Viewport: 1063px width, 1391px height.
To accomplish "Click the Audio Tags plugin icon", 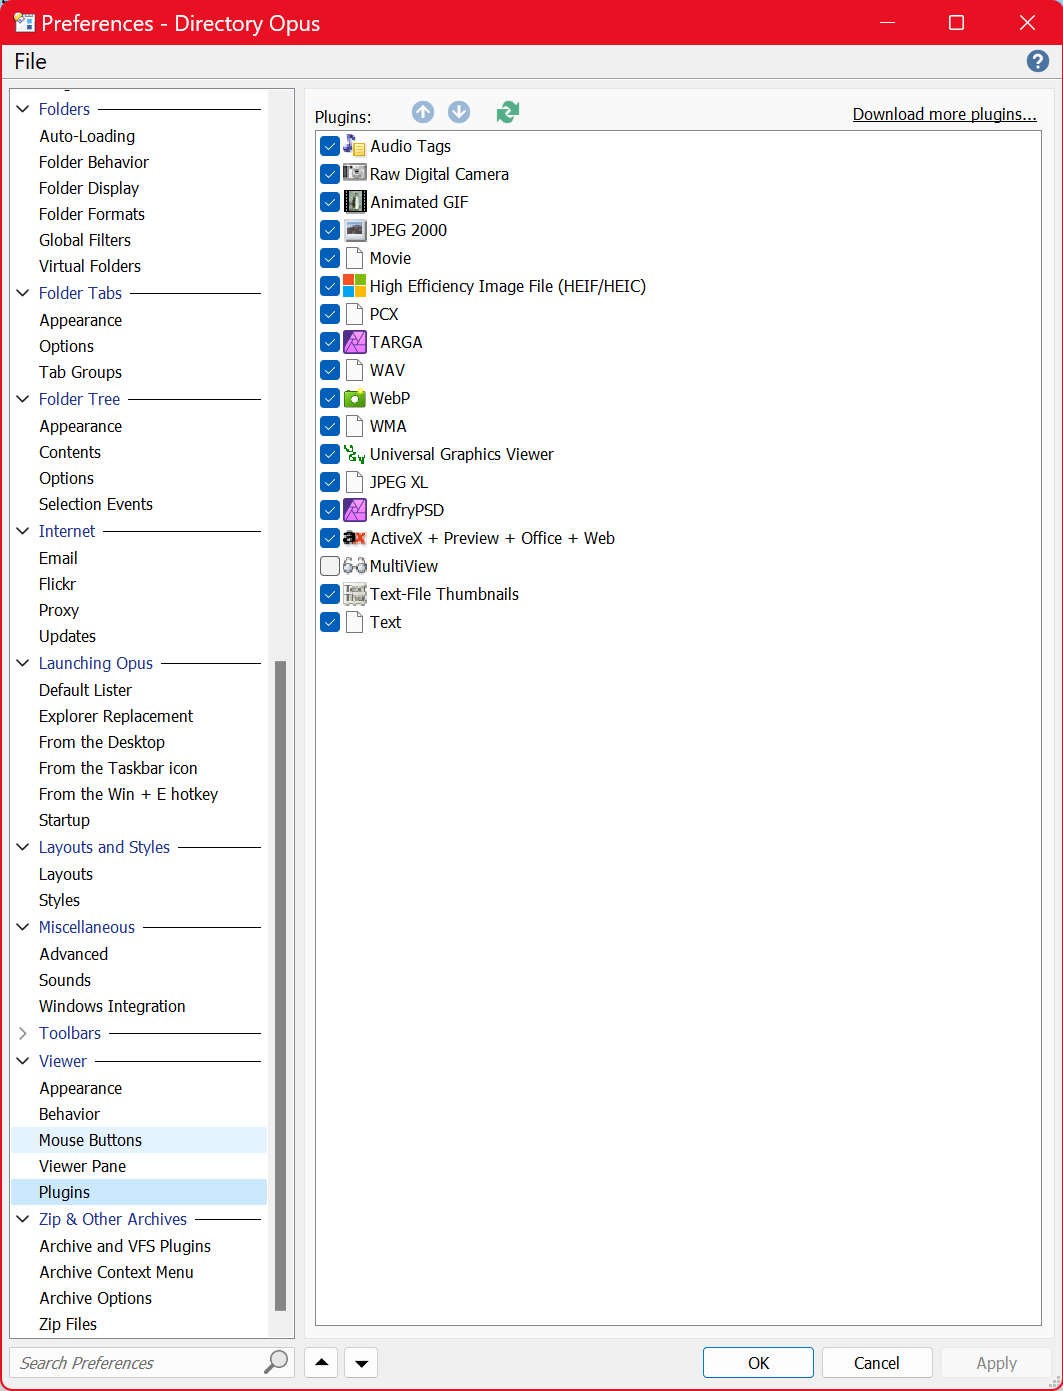I will (354, 146).
